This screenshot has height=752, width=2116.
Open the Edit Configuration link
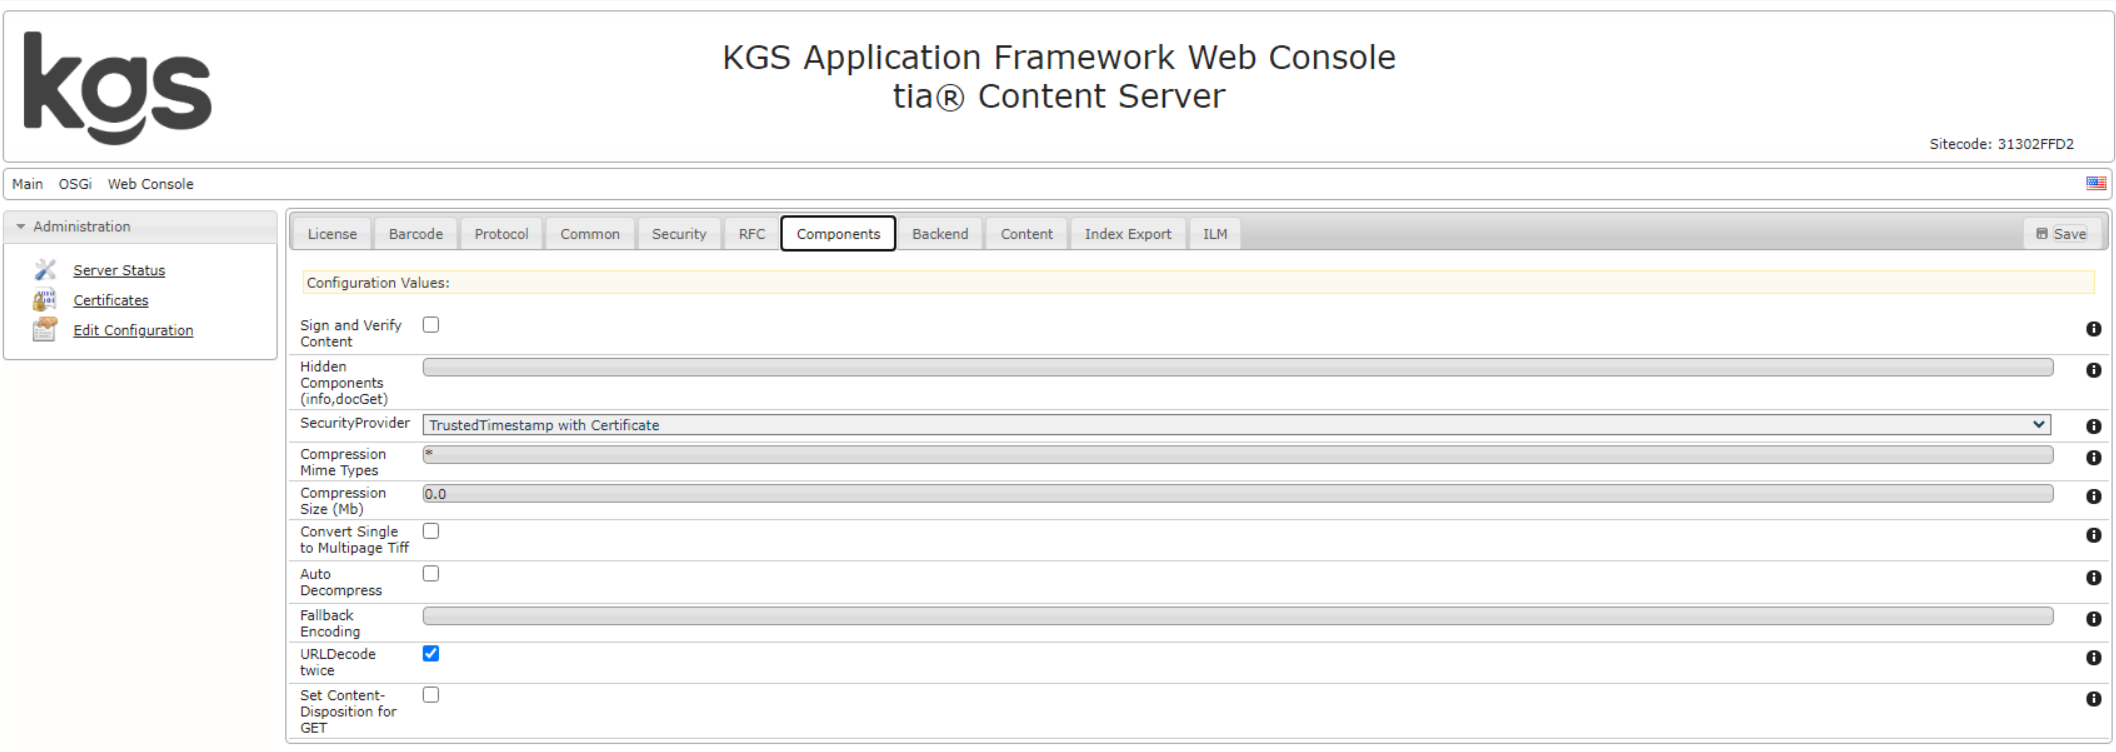(x=133, y=330)
